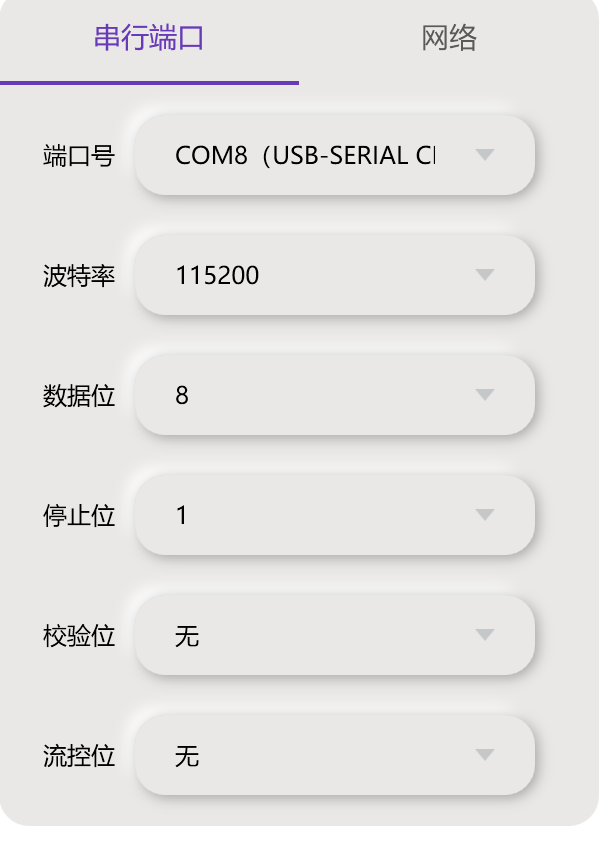Click the 波特率 dropdown arrow icon
The image size is (614, 850).
tap(485, 274)
